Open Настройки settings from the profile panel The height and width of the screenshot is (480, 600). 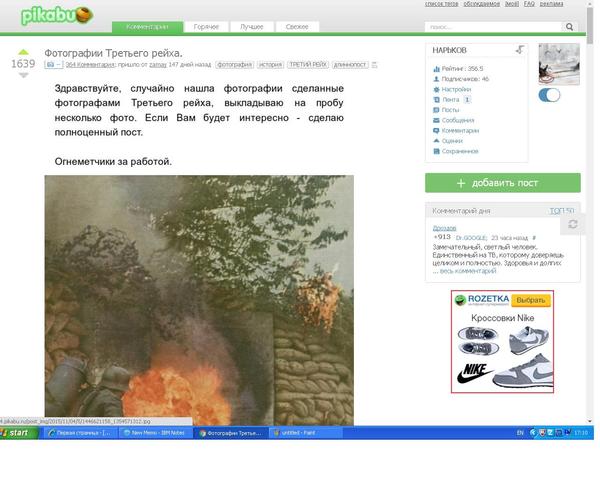456,89
